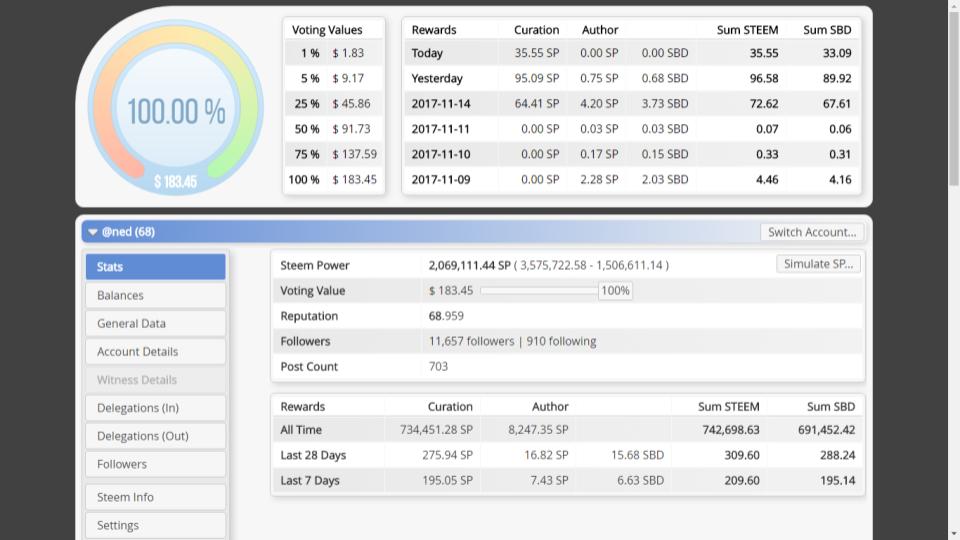The image size is (960, 540).
Task: Click the $ 183.45 value under the gauge
Action: 176,182
